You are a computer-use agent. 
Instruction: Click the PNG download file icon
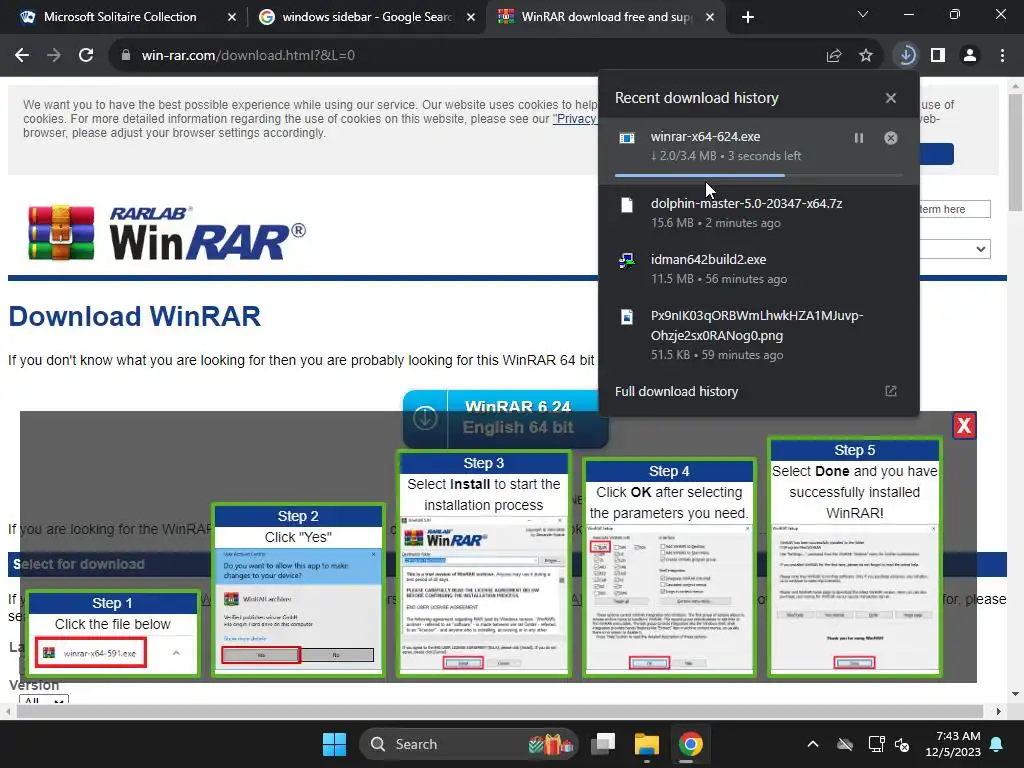click(627, 317)
